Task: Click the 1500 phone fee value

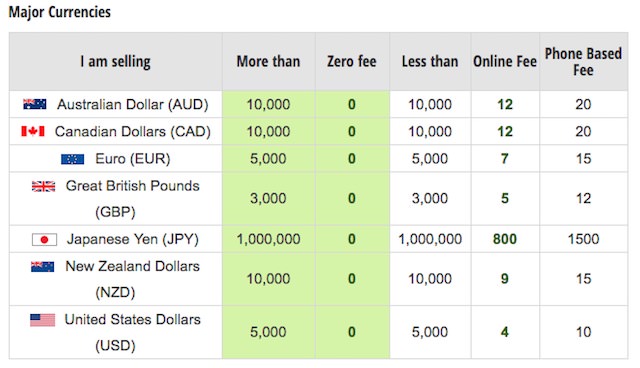Action: pyautogui.click(x=583, y=239)
